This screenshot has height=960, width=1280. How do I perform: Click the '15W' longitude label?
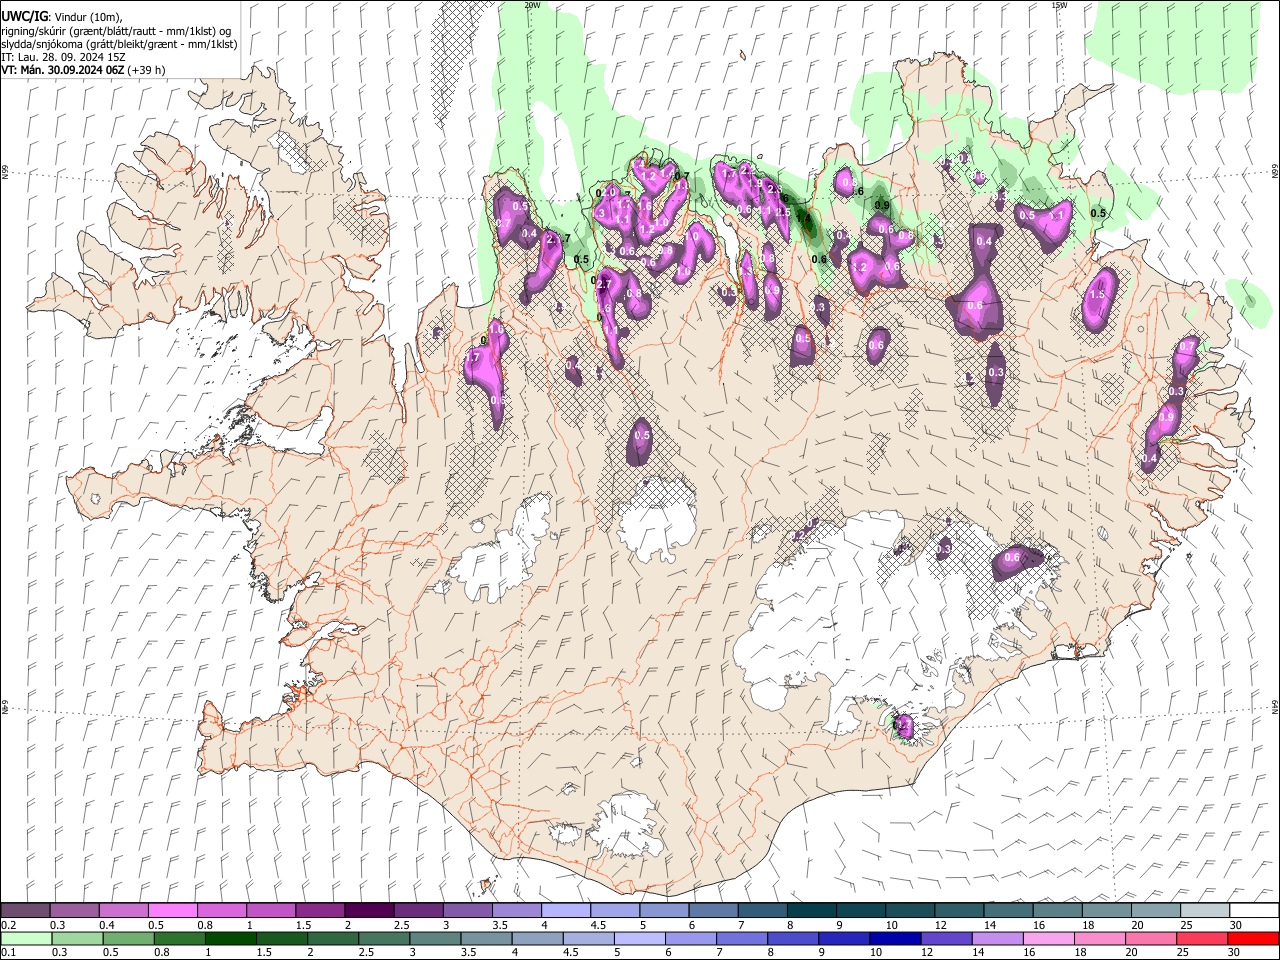click(x=1059, y=5)
